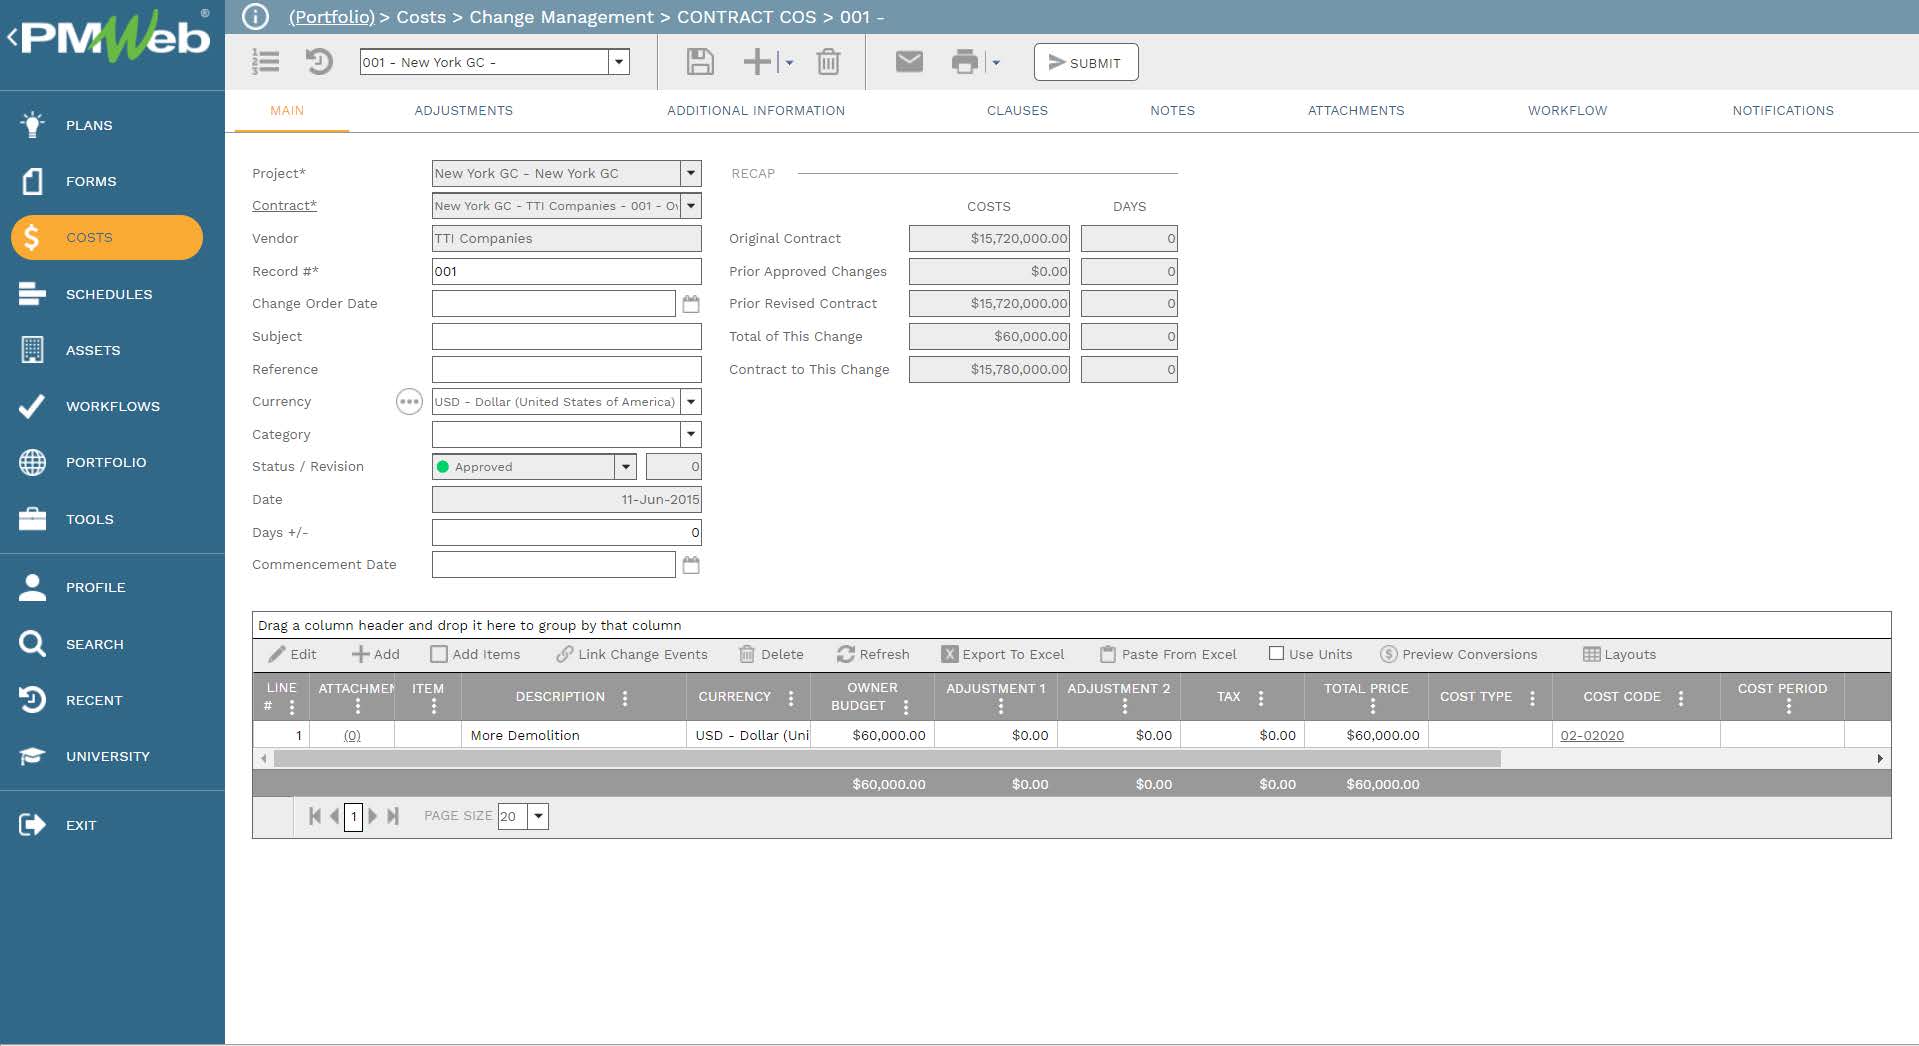Open Change Order Date calendar picker

click(x=691, y=304)
